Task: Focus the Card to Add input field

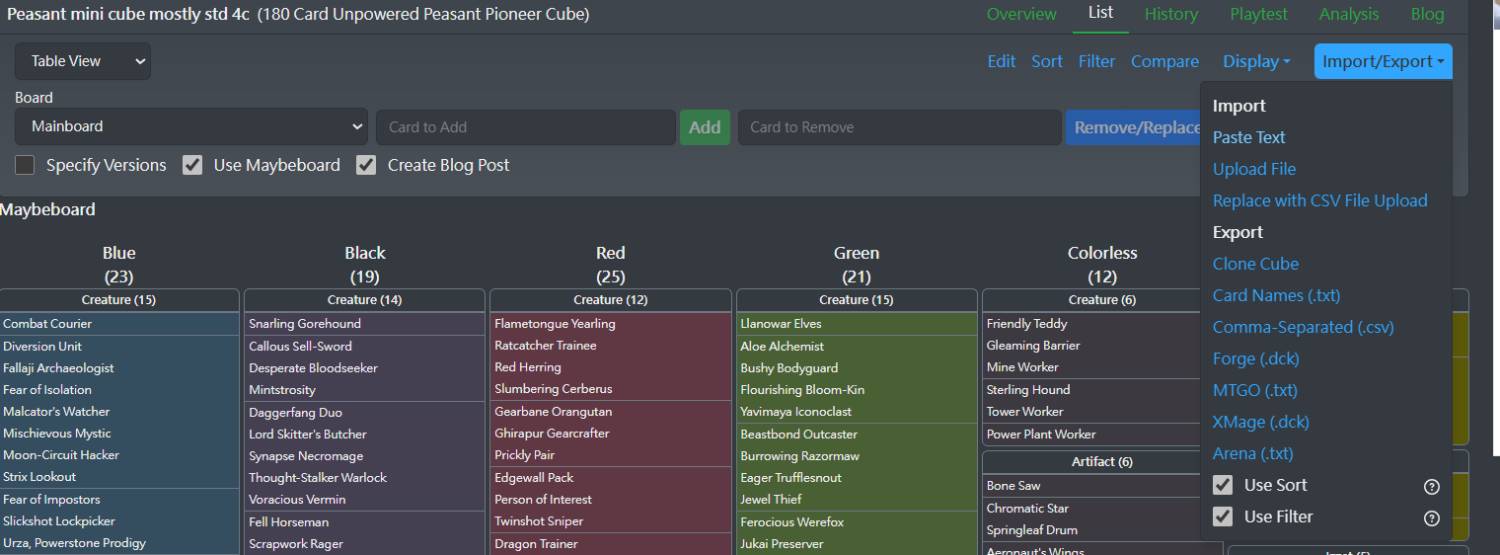Action: click(525, 127)
